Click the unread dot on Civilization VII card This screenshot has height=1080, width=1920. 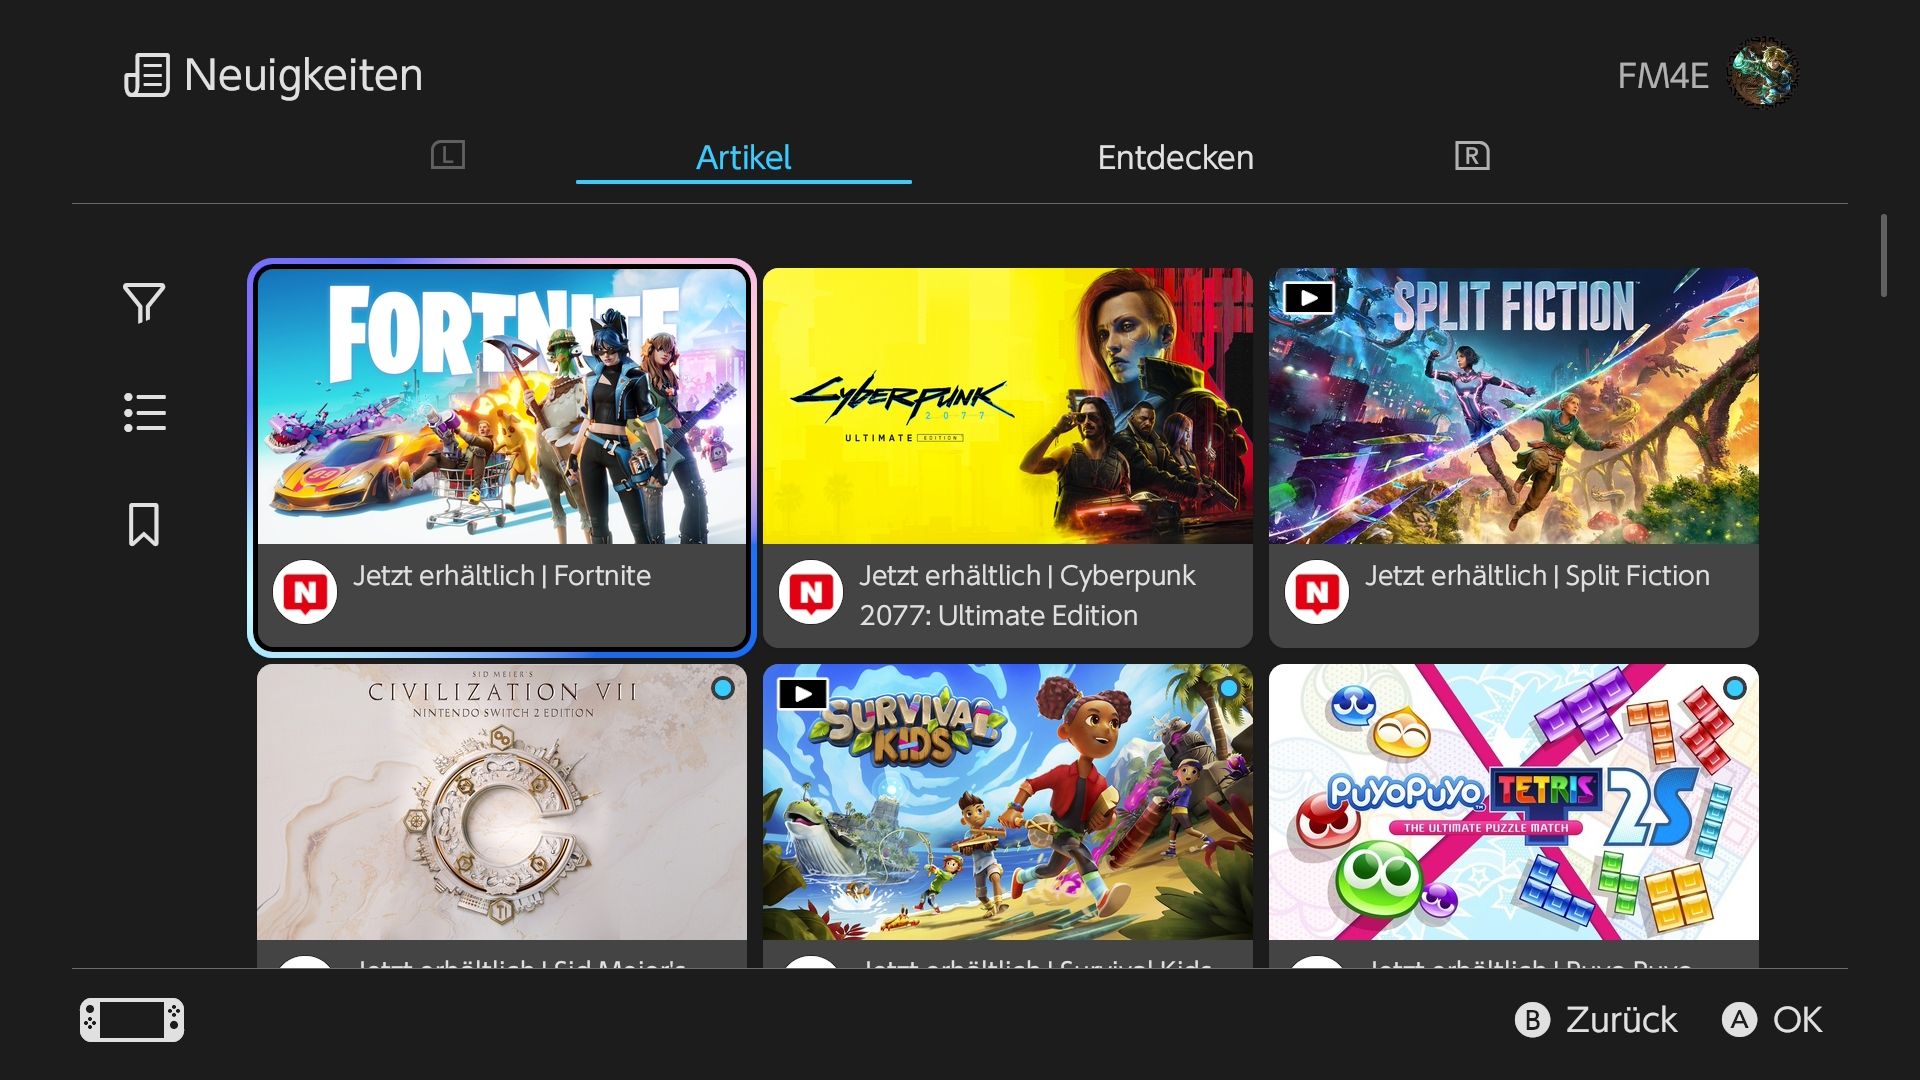pos(723,688)
